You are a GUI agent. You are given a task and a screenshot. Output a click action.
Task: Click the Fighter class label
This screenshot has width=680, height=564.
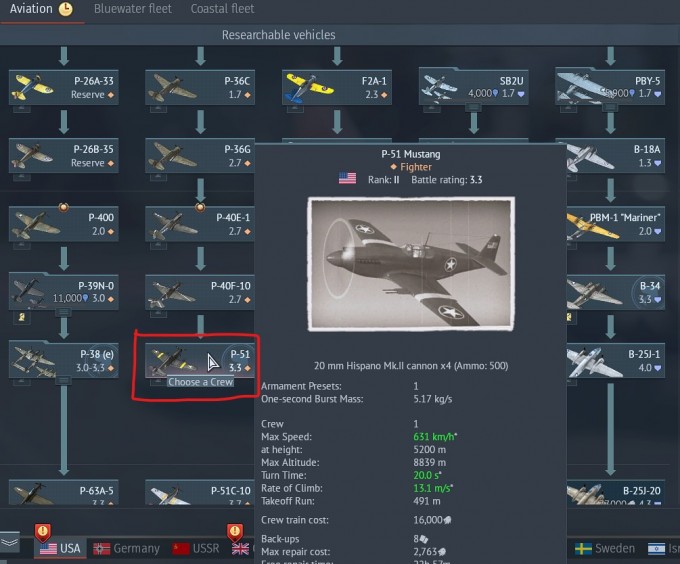(x=415, y=167)
